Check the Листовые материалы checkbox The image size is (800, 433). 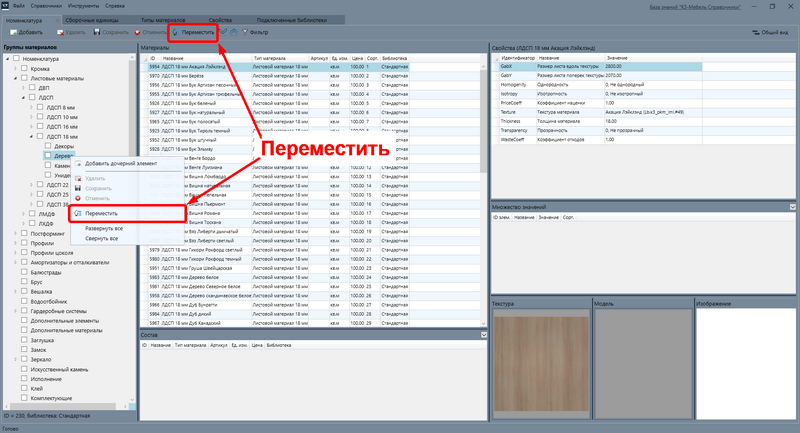coord(24,78)
